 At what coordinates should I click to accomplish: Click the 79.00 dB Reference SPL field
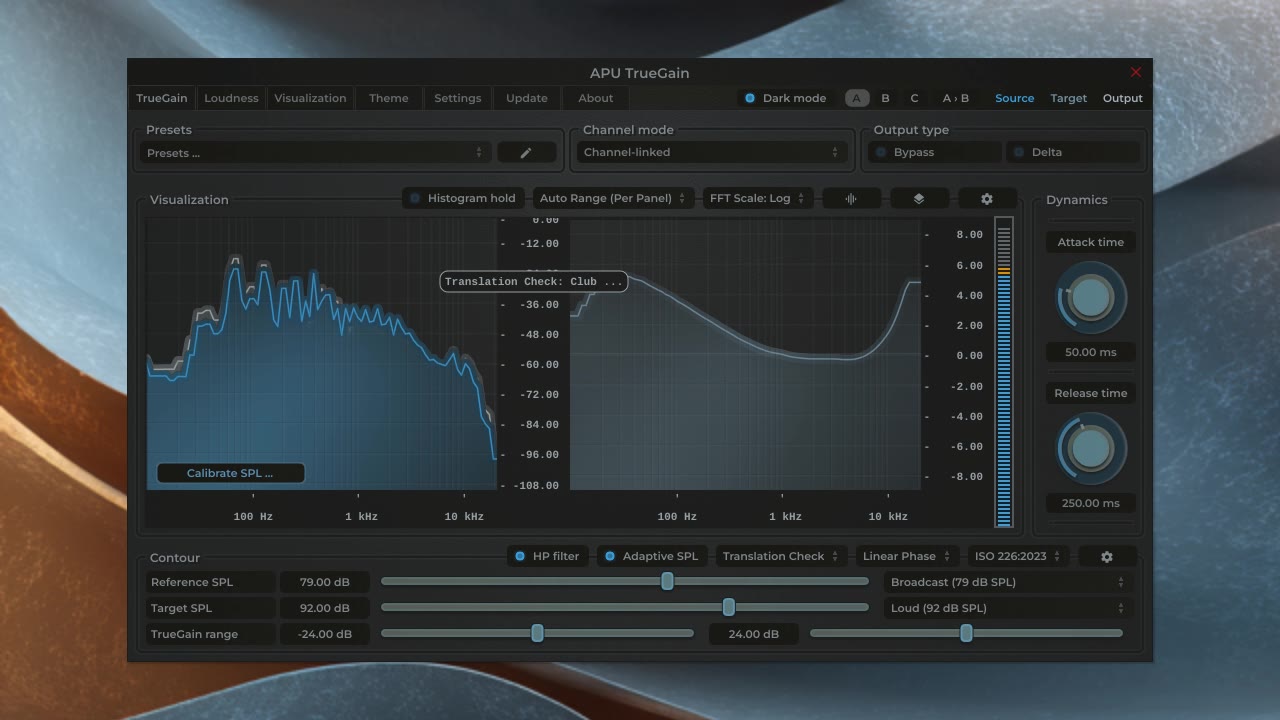pos(324,582)
